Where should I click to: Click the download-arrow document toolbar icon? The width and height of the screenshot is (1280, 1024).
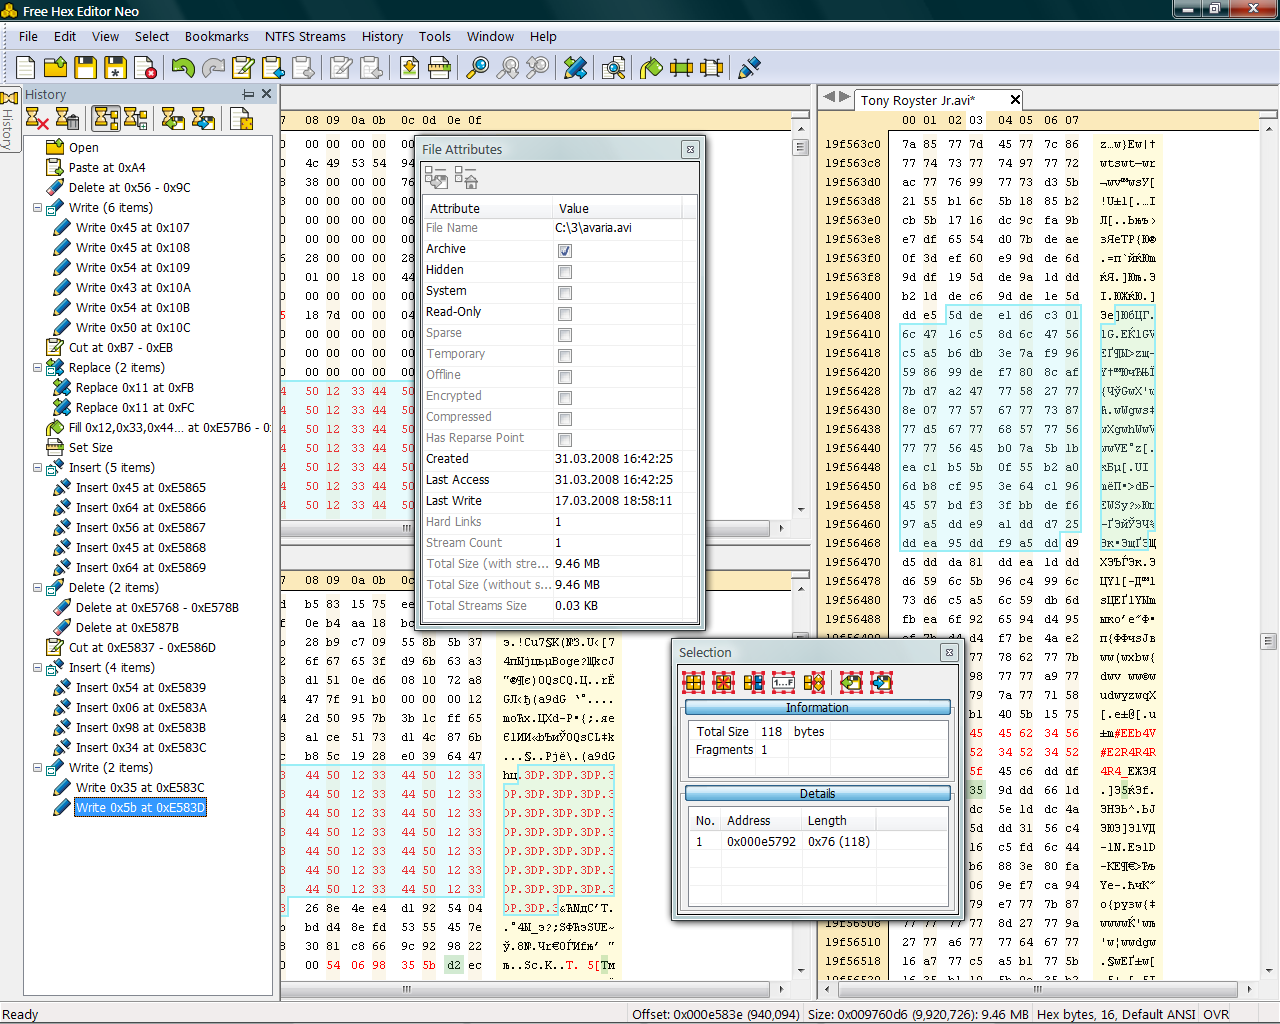[x=409, y=67]
